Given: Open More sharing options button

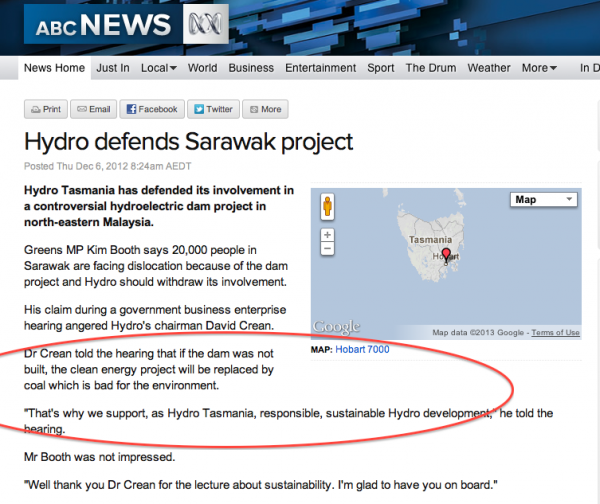Looking at the screenshot, I should pyautogui.click(x=265, y=109).
